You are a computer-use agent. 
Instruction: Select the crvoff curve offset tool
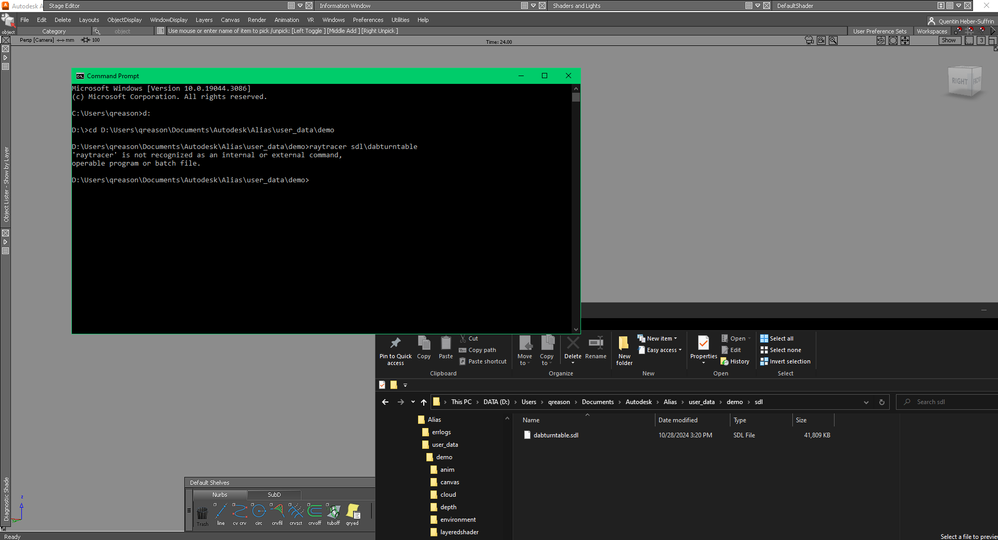click(314, 513)
